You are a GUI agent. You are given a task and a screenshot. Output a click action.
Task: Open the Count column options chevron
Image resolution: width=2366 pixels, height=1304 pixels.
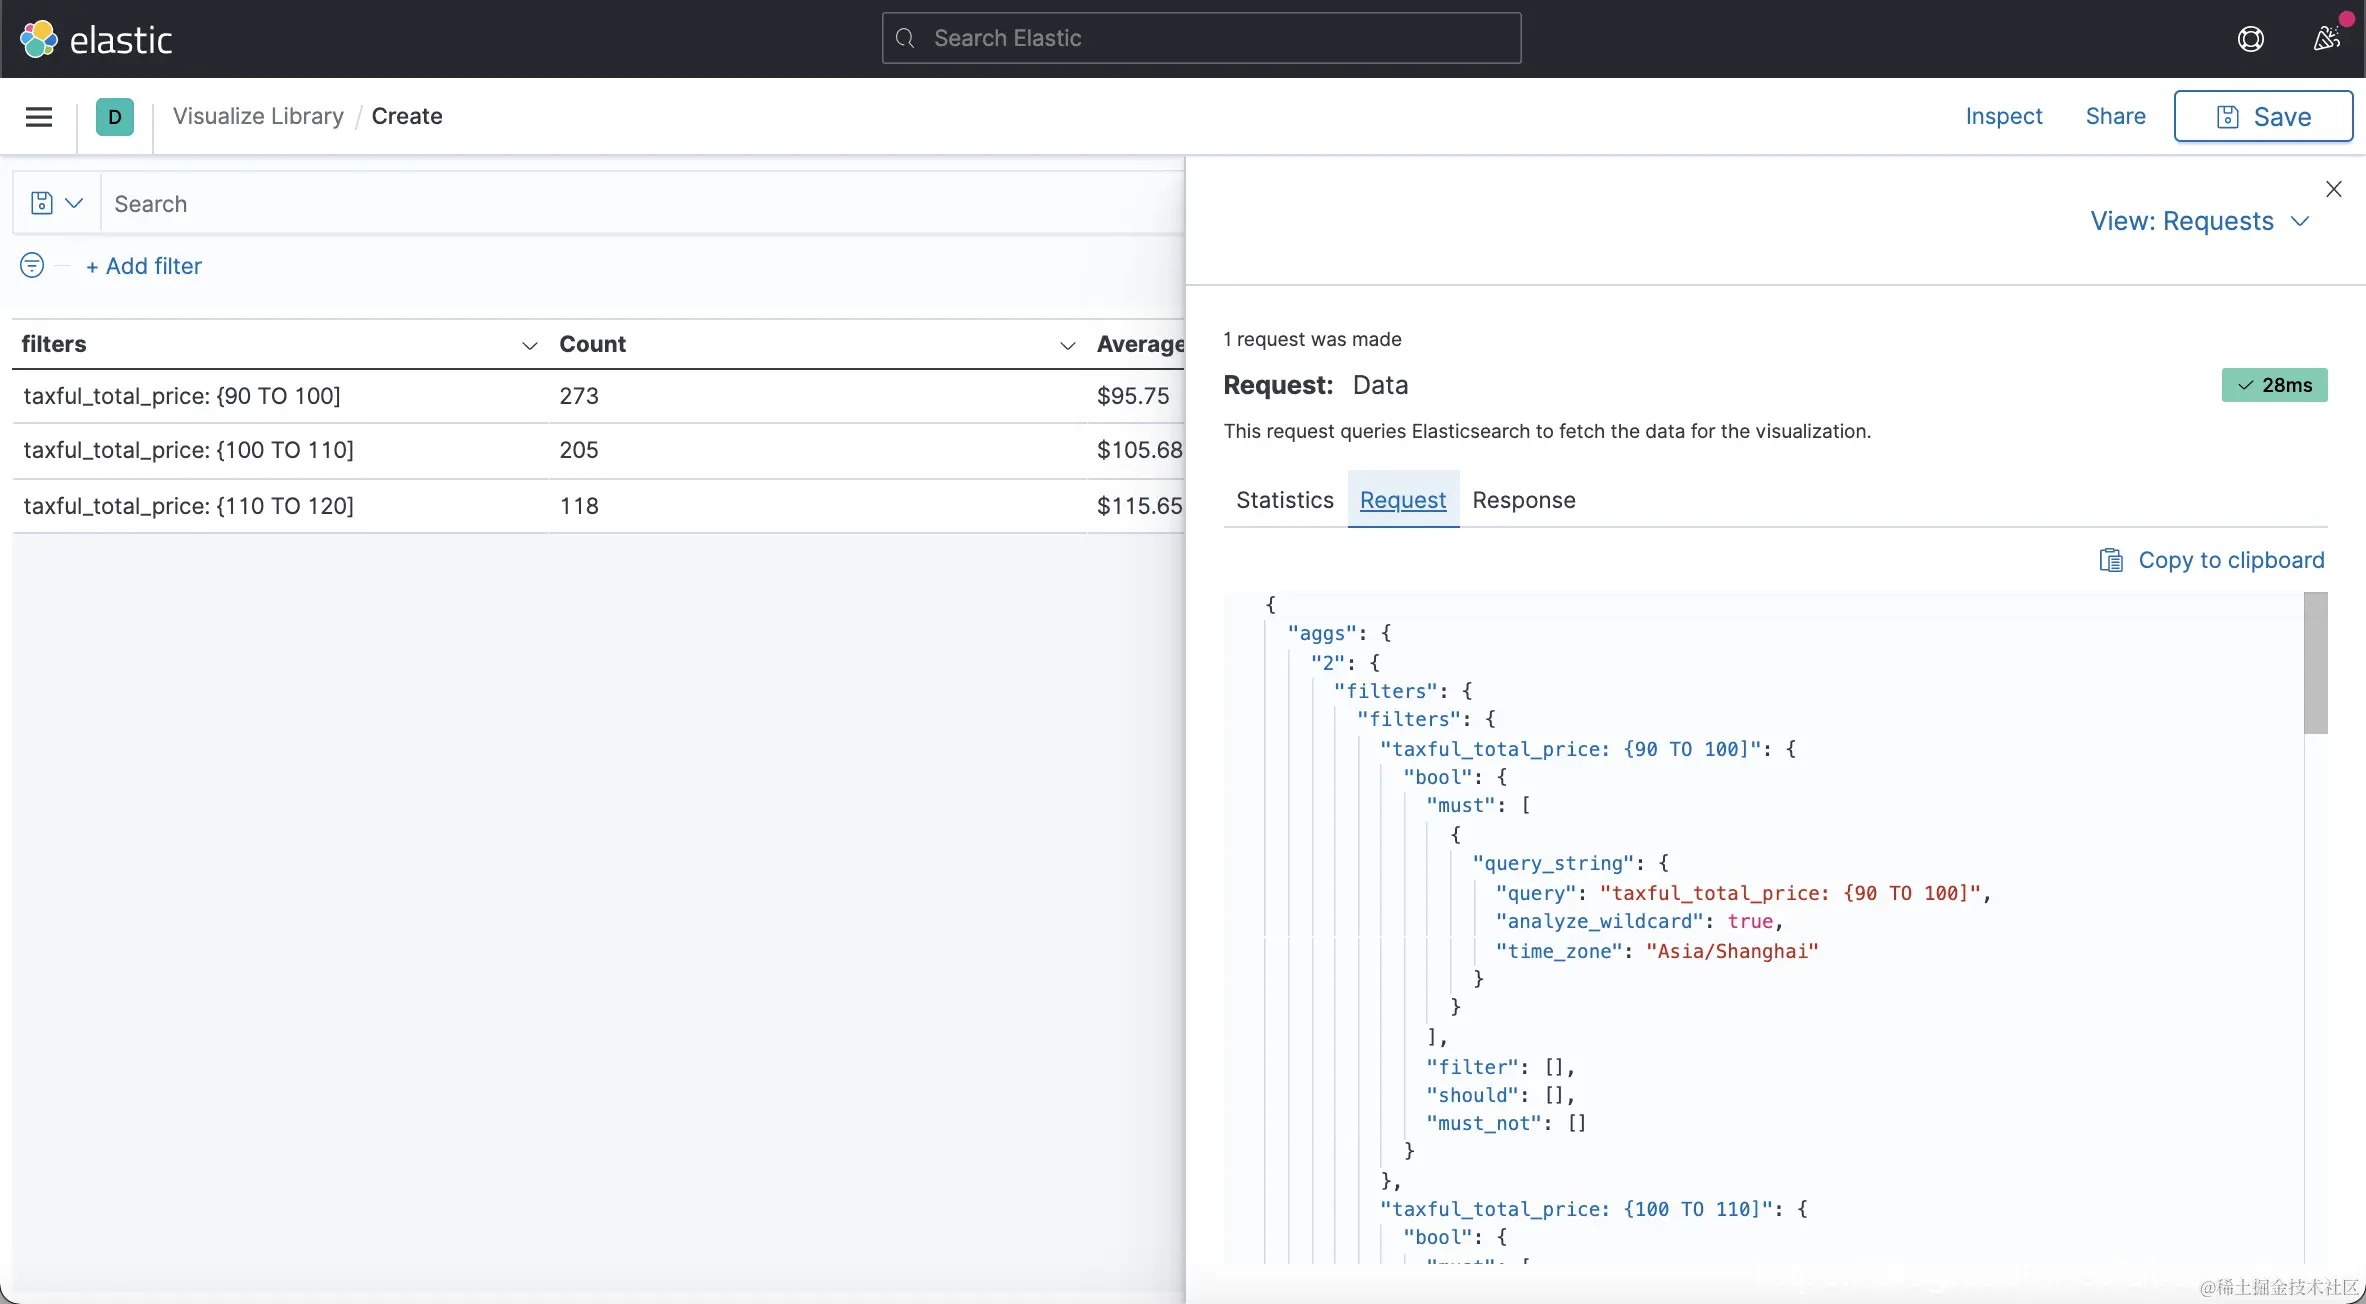1067,345
